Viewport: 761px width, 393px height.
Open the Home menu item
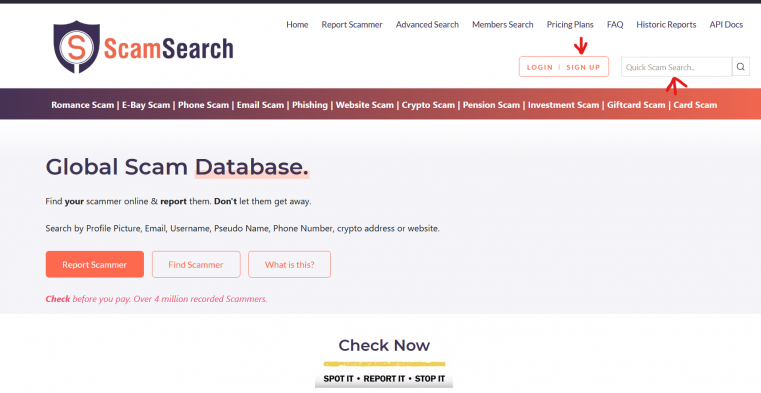point(297,25)
